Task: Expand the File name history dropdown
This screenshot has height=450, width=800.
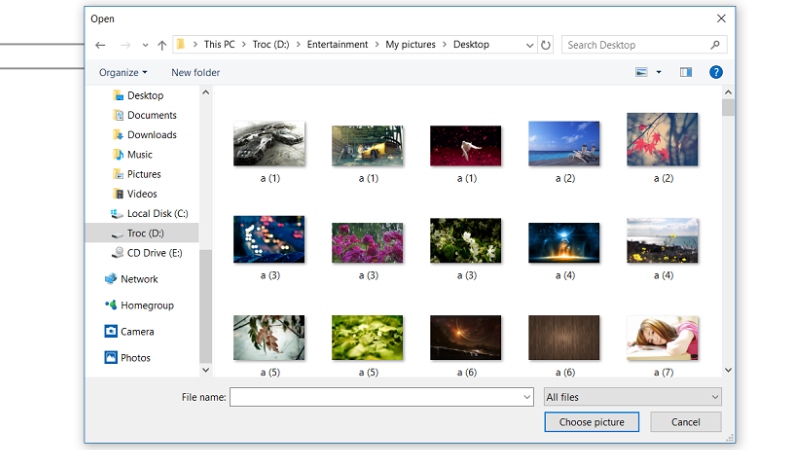Action: (527, 397)
